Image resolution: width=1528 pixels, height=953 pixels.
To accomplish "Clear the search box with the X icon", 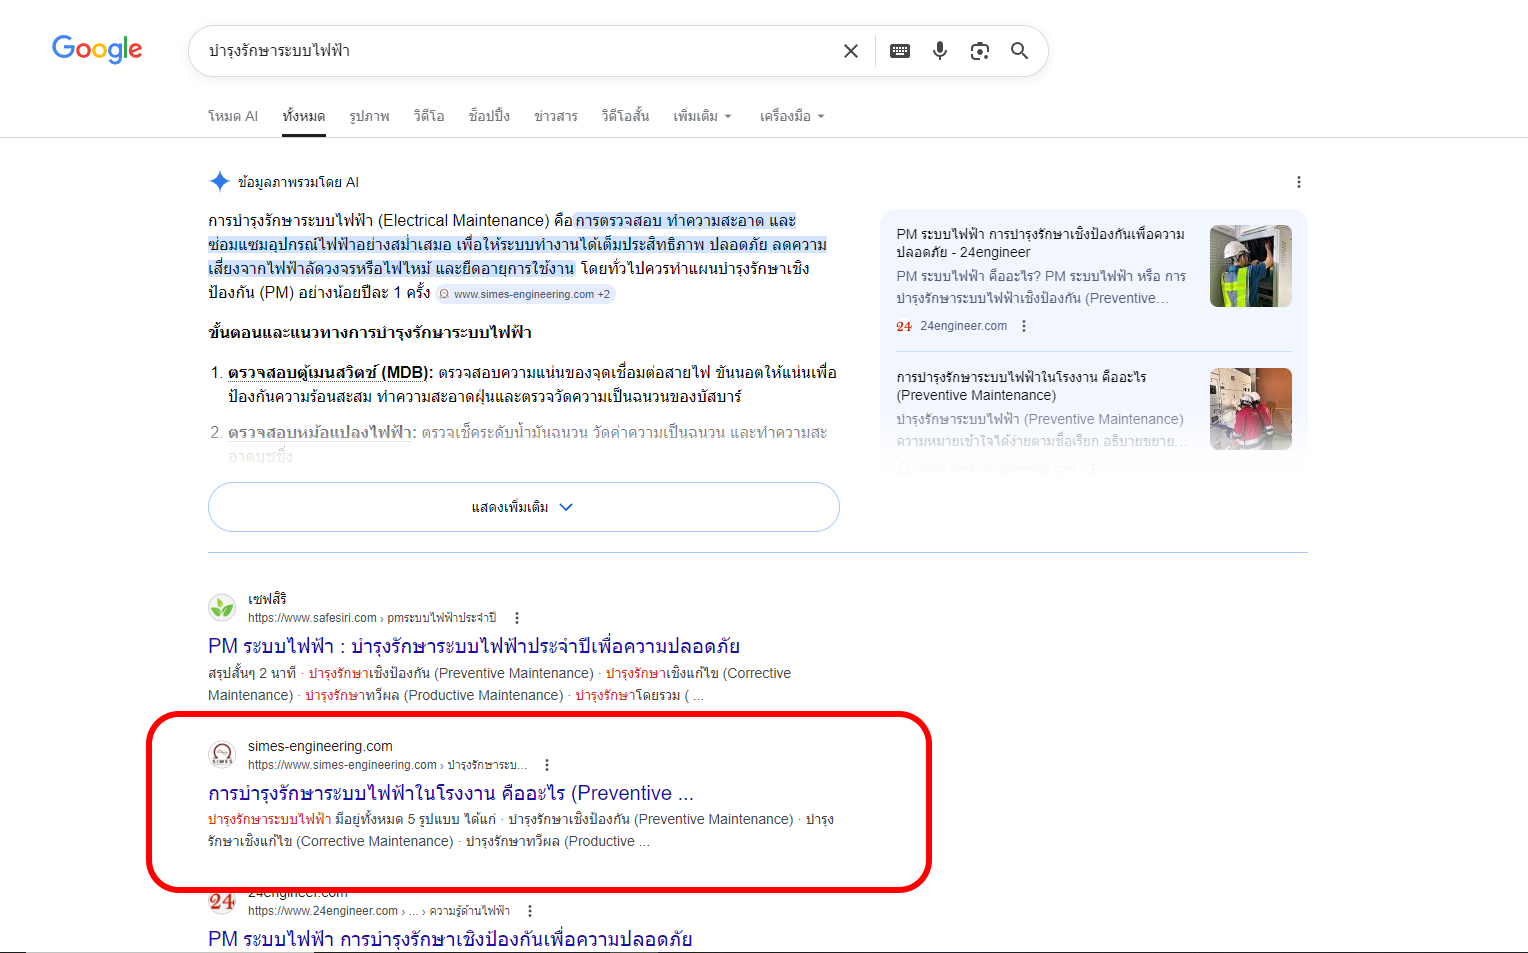I will pos(850,51).
